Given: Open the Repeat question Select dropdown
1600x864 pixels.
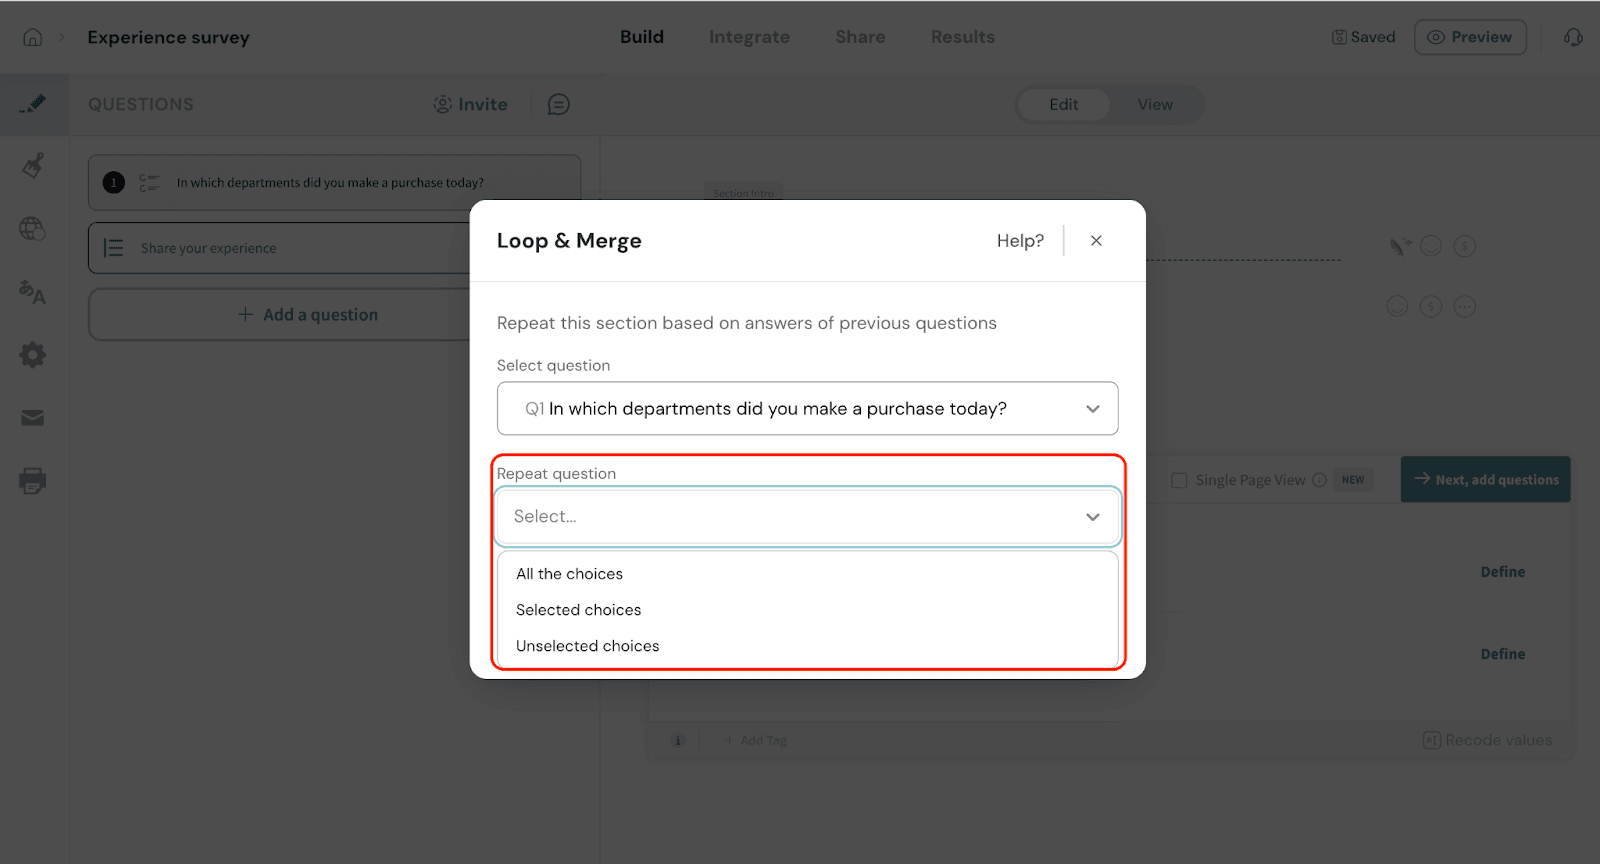Looking at the screenshot, I should point(807,516).
